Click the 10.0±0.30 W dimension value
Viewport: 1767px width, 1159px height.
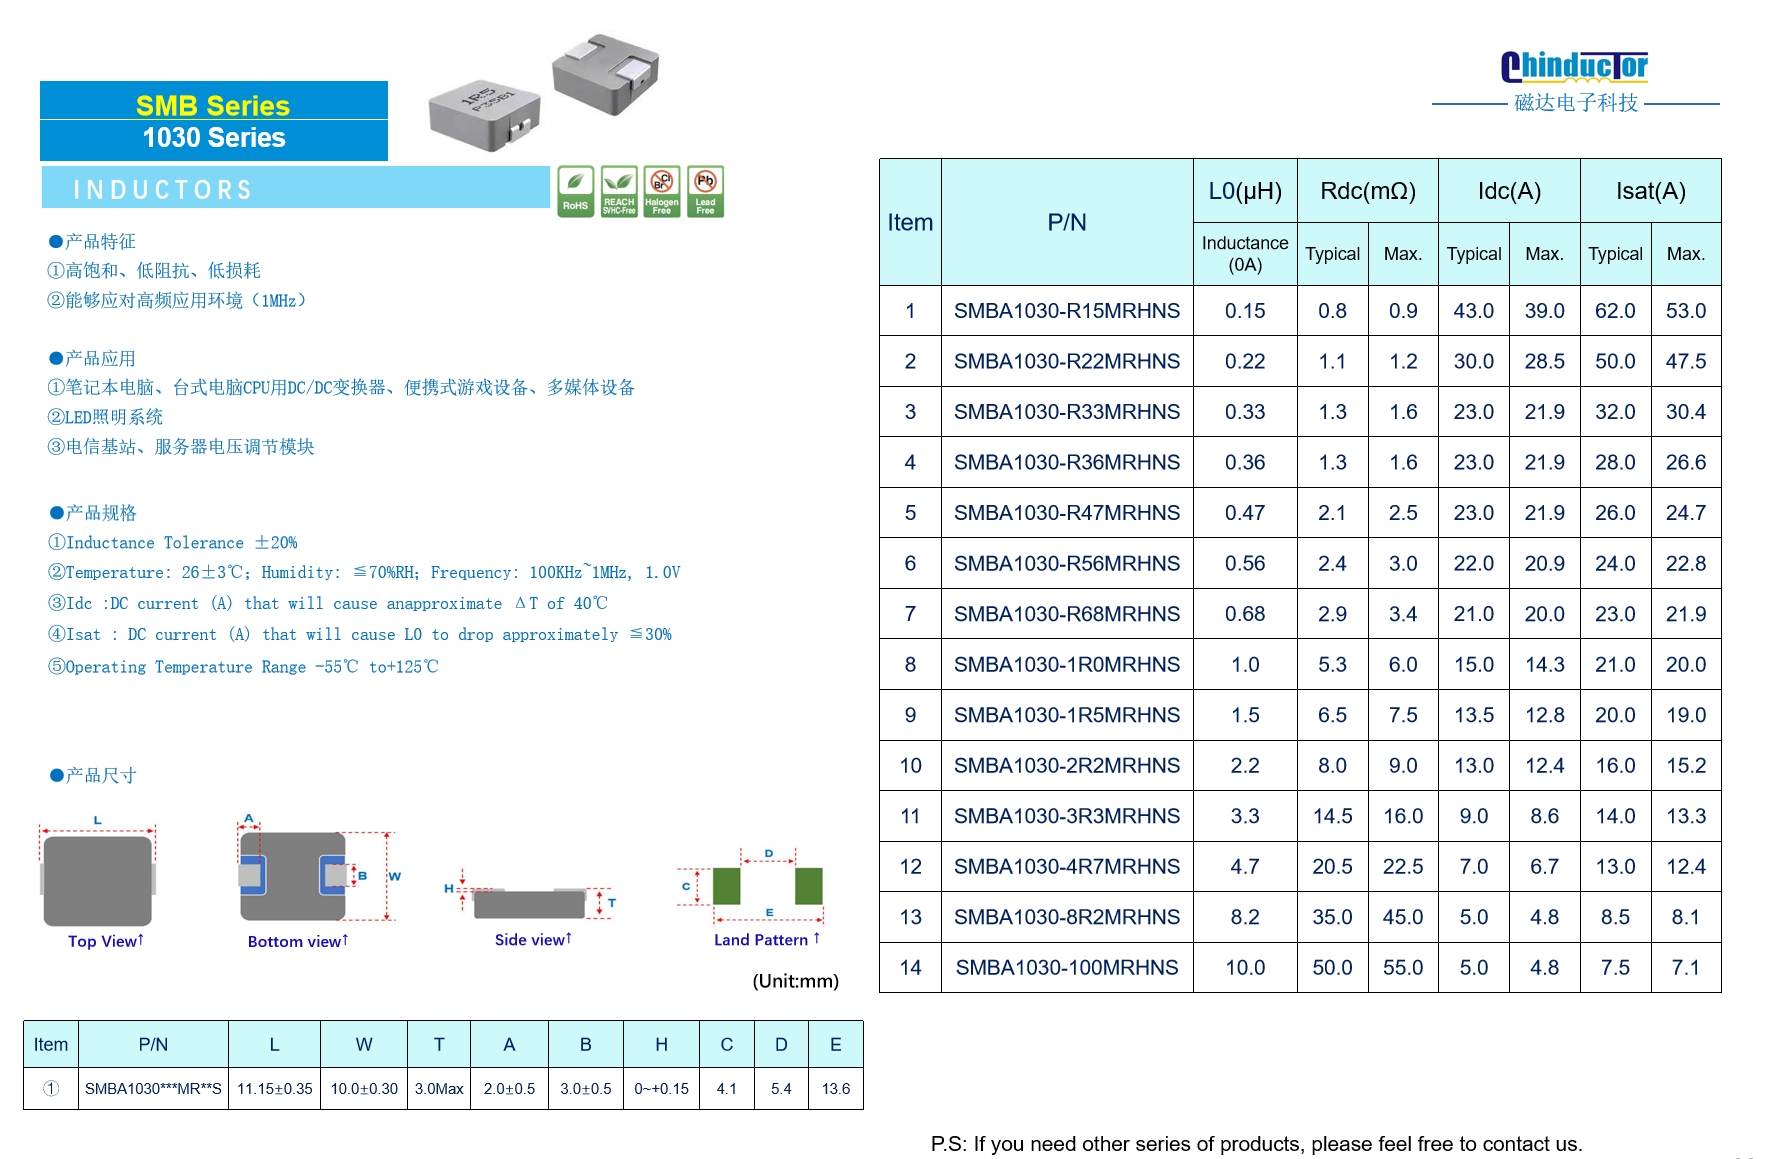coord(364,1089)
